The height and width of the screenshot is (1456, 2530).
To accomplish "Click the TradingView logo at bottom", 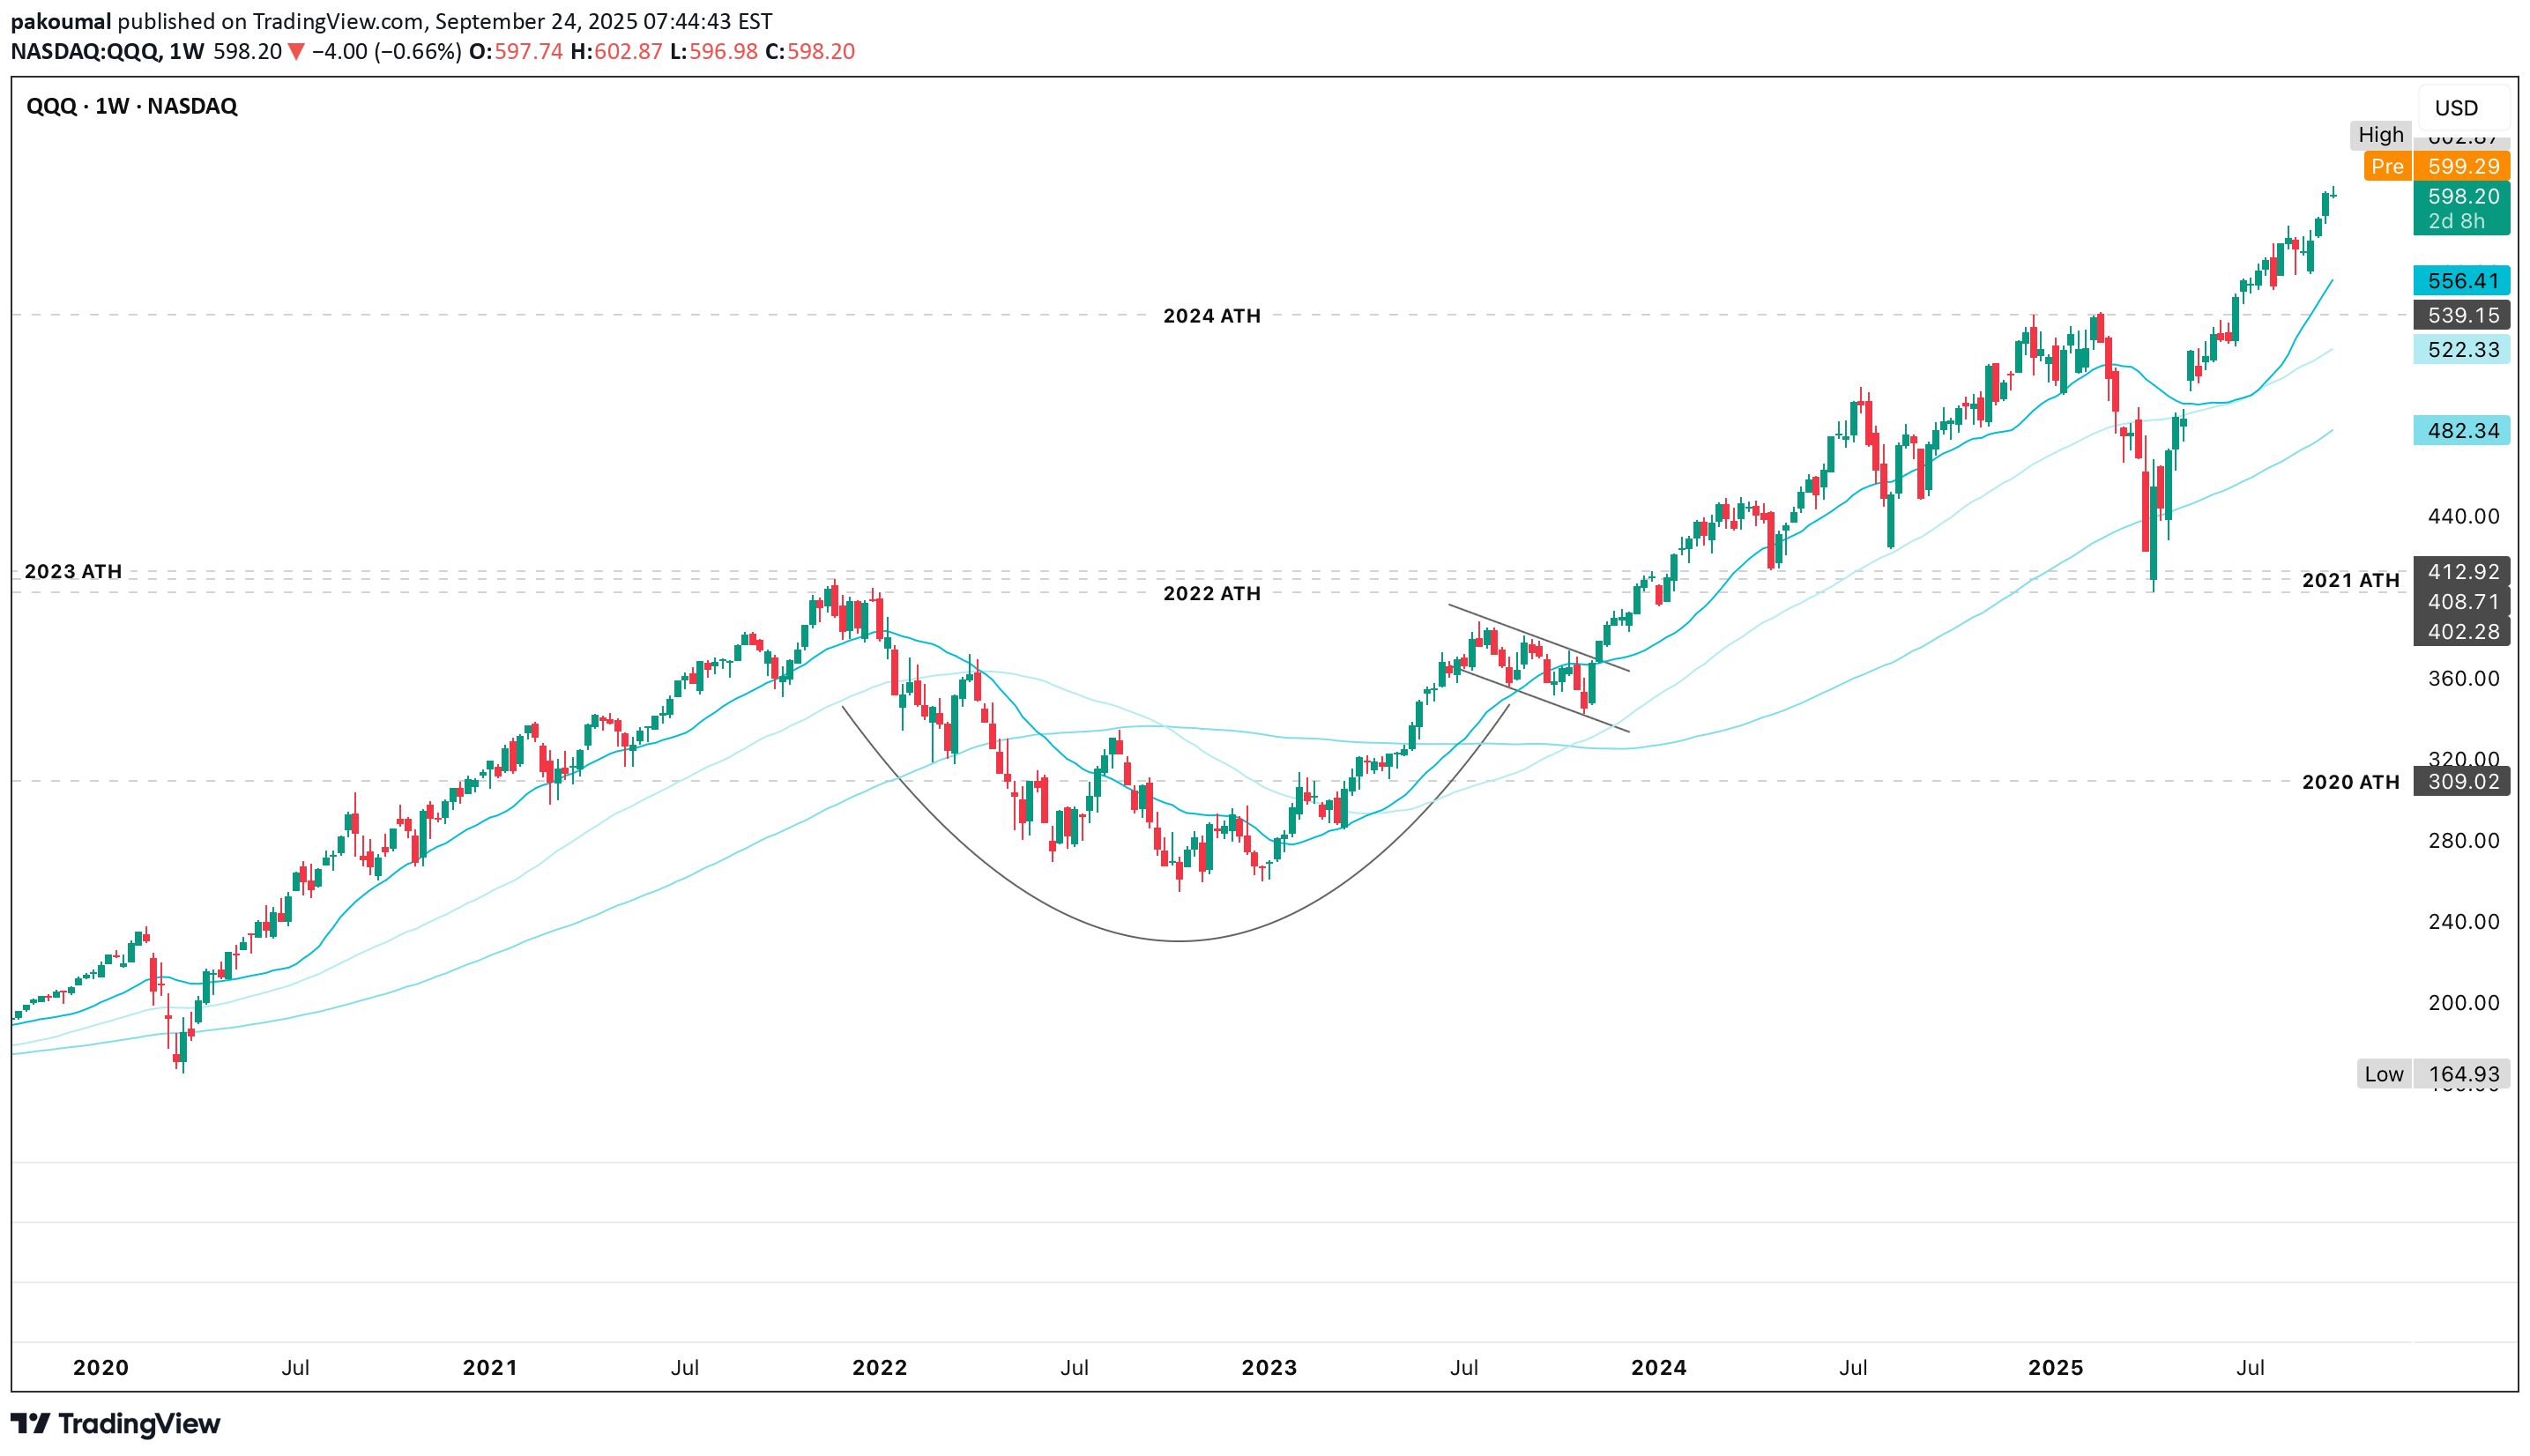I will (x=115, y=1423).
